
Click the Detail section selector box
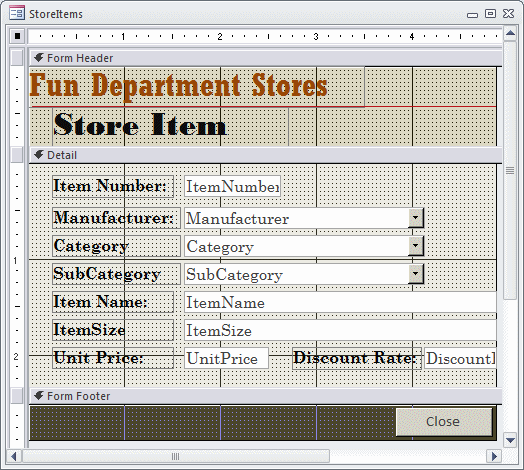coord(17,155)
